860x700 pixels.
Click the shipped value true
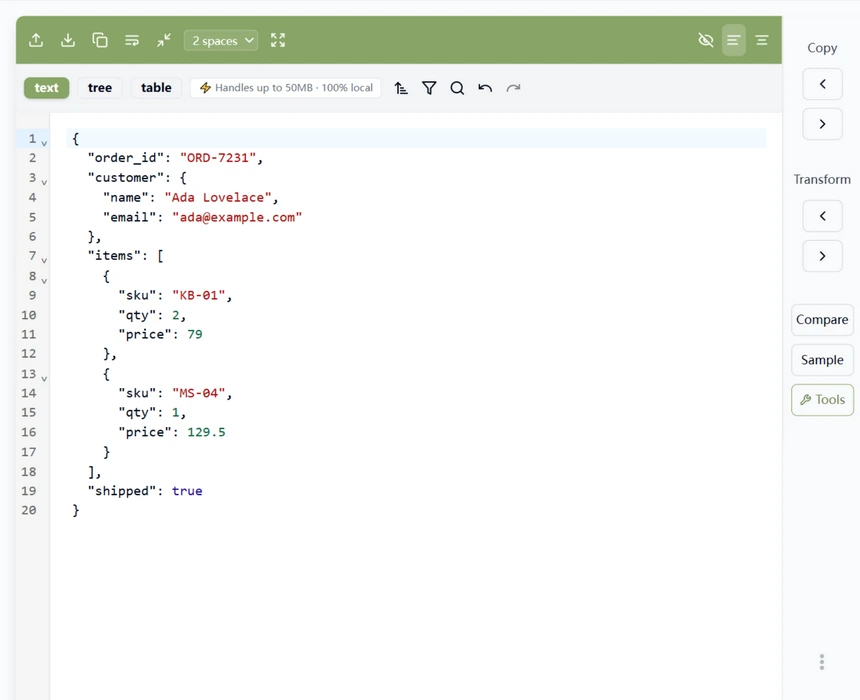point(187,491)
